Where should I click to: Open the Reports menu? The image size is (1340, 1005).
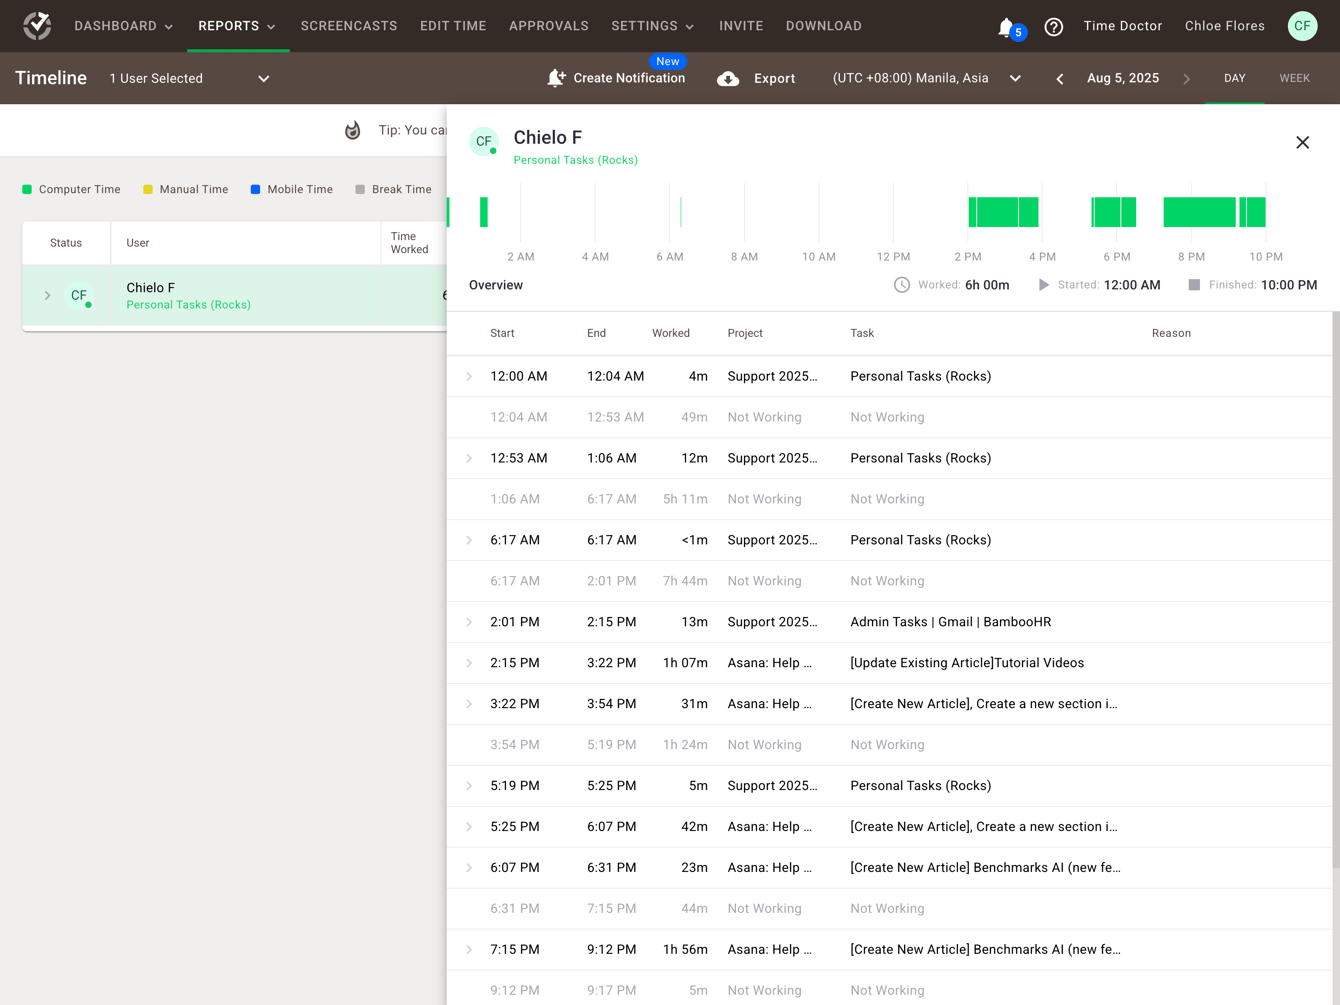(237, 26)
